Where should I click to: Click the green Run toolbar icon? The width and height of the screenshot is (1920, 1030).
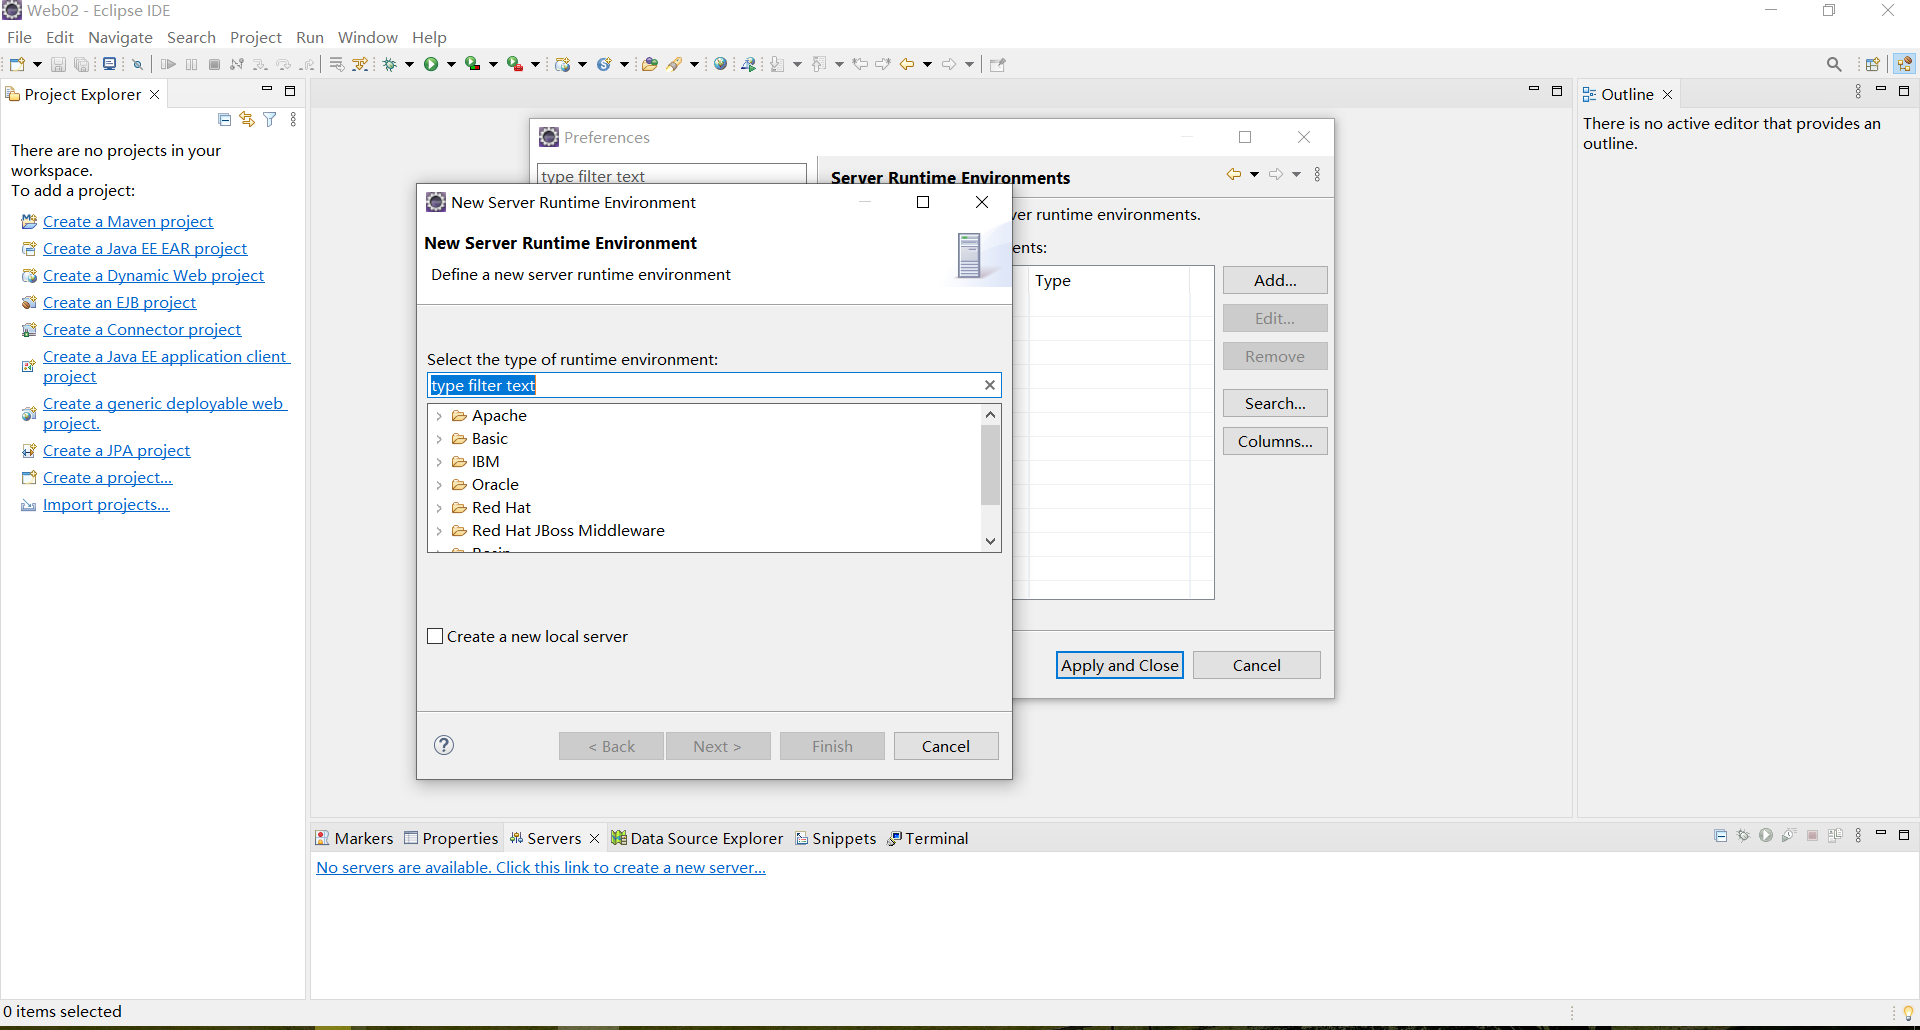point(431,64)
